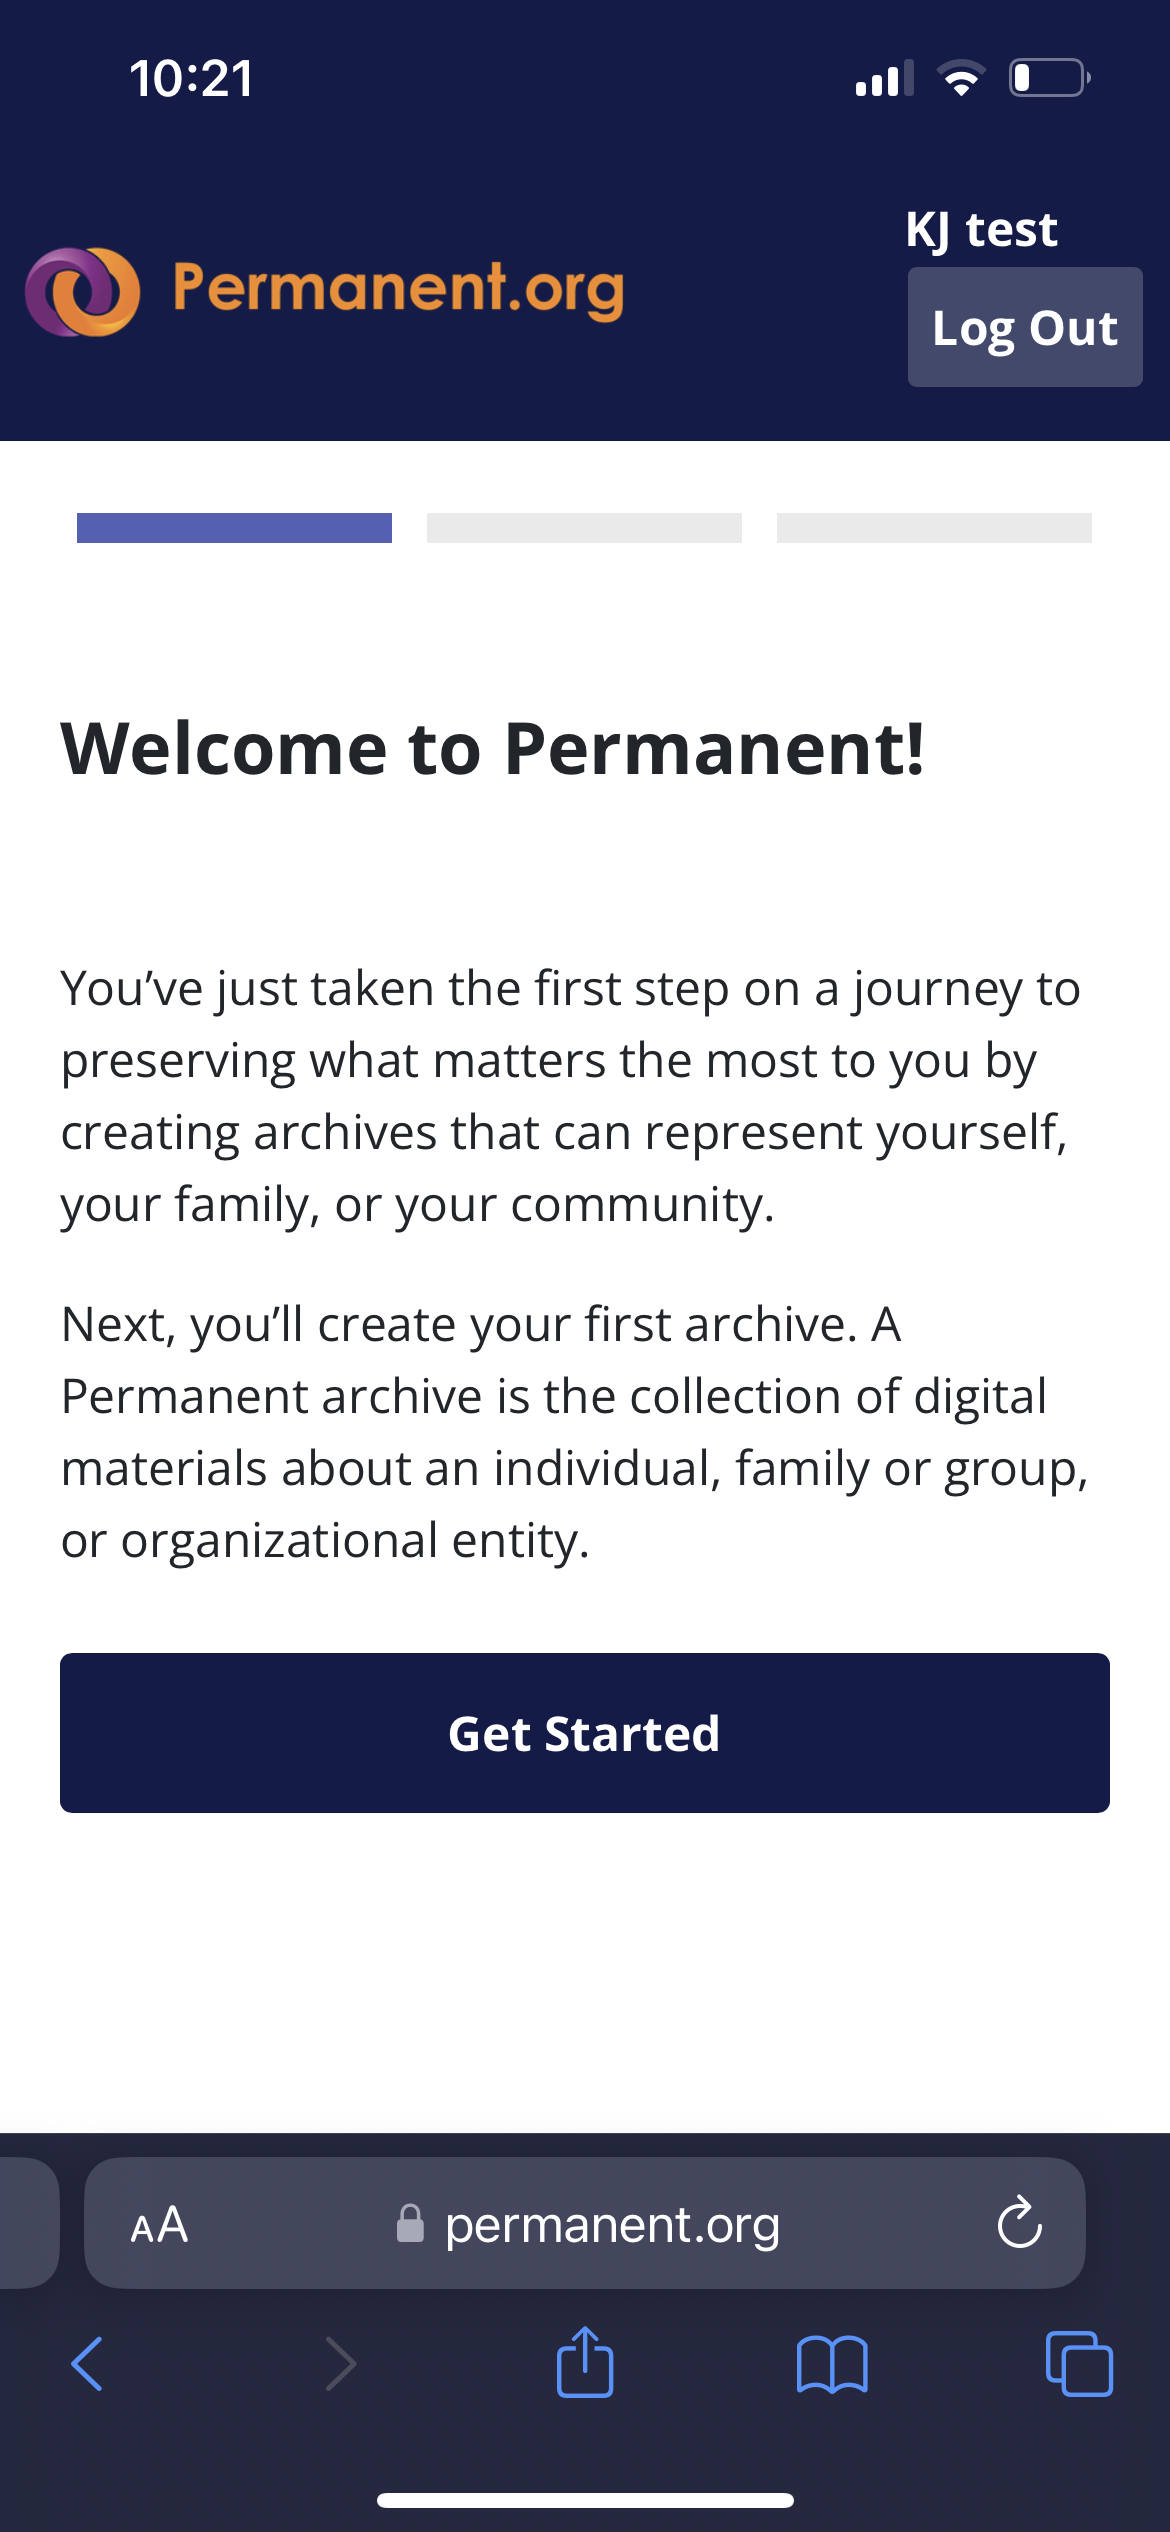The height and width of the screenshot is (2532, 1170).
Task: Tap the battery indicator in status bar
Action: pyautogui.click(x=1048, y=78)
